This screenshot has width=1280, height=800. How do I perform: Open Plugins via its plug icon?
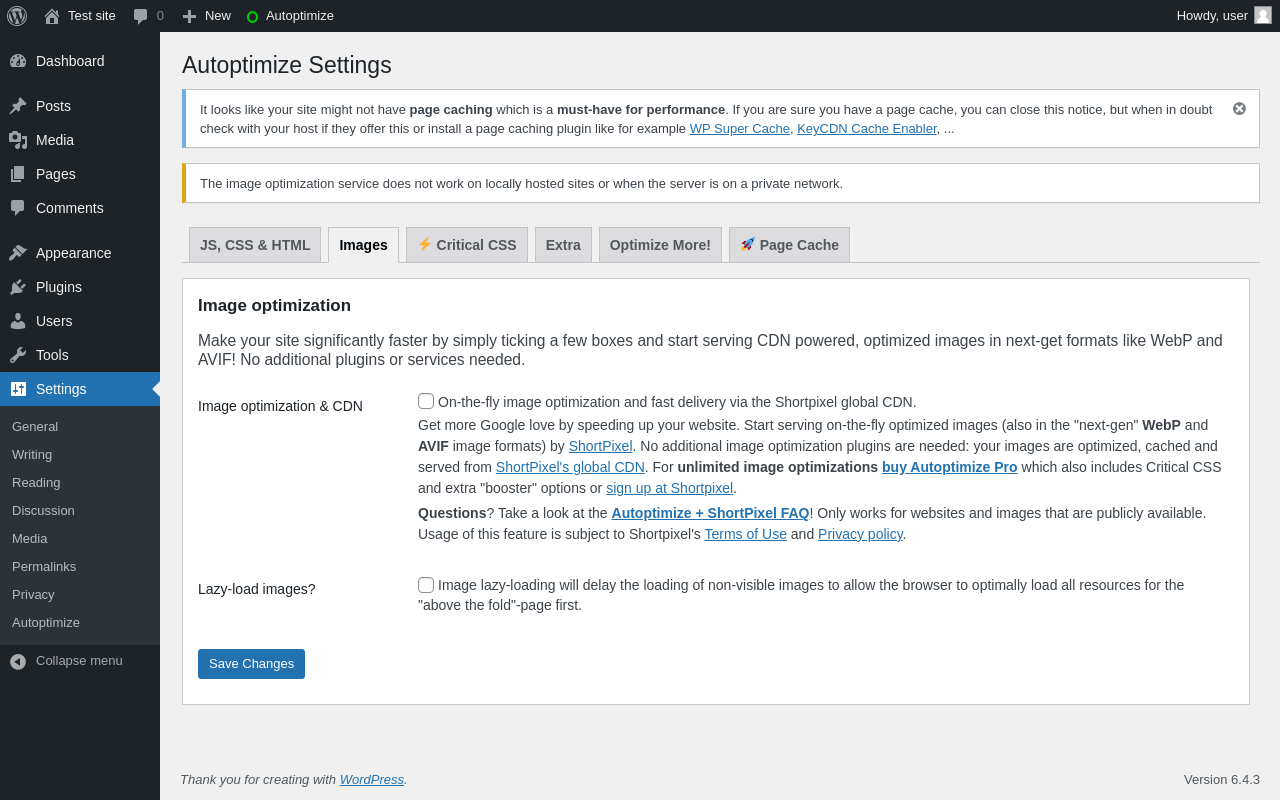point(18,287)
